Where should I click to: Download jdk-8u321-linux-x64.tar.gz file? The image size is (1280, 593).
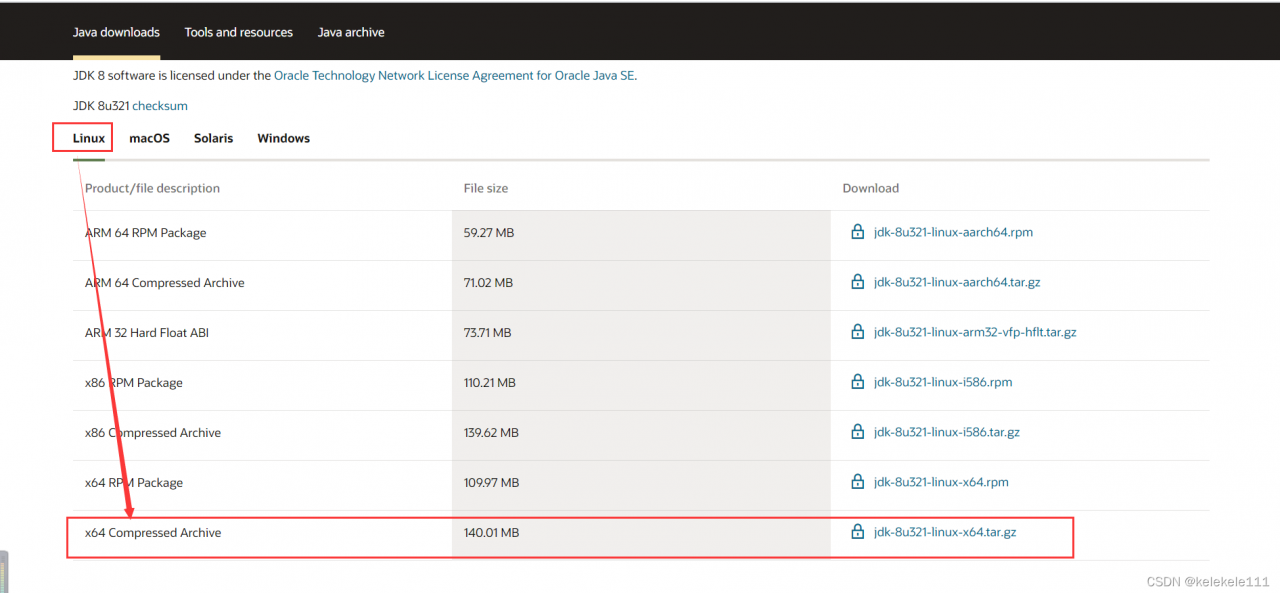945,532
